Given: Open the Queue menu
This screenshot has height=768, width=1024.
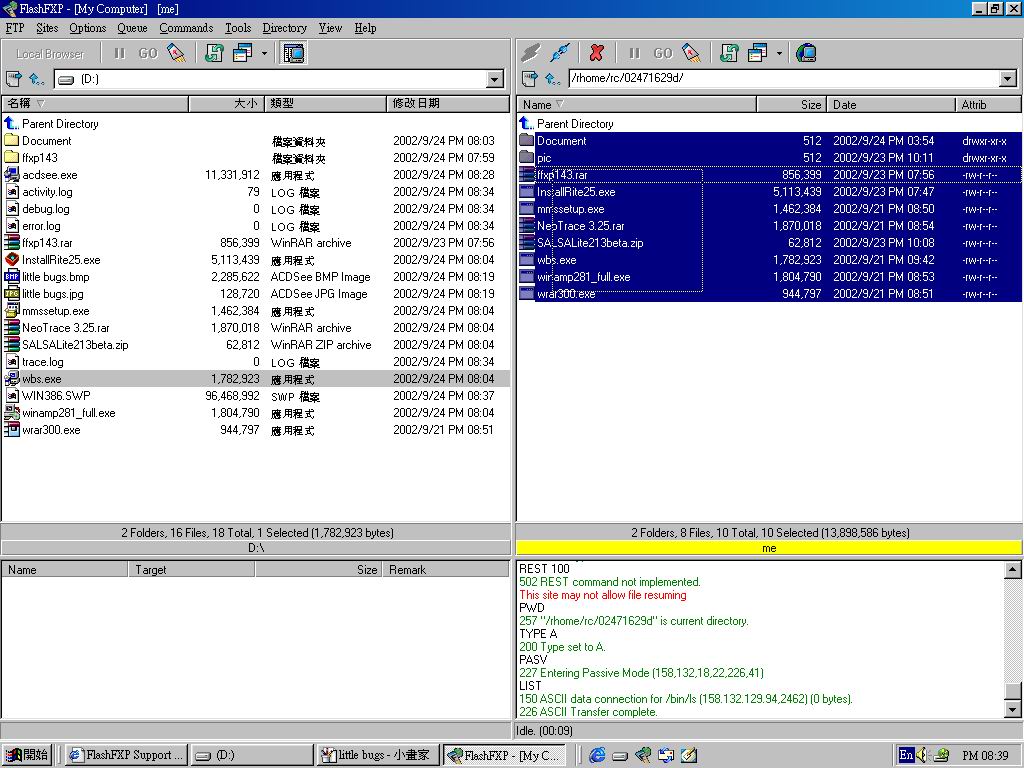Looking at the screenshot, I should tap(132, 28).
